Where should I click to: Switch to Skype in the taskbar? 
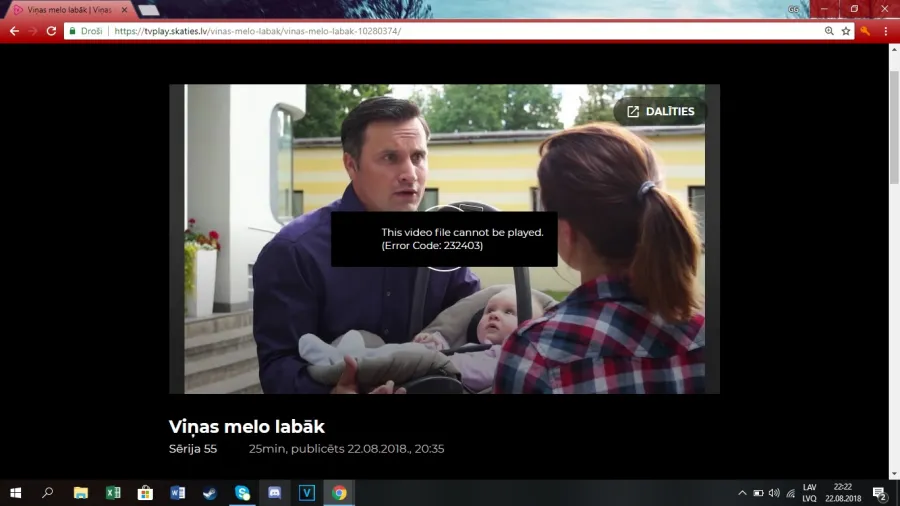pyautogui.click(x=242, y=493)
